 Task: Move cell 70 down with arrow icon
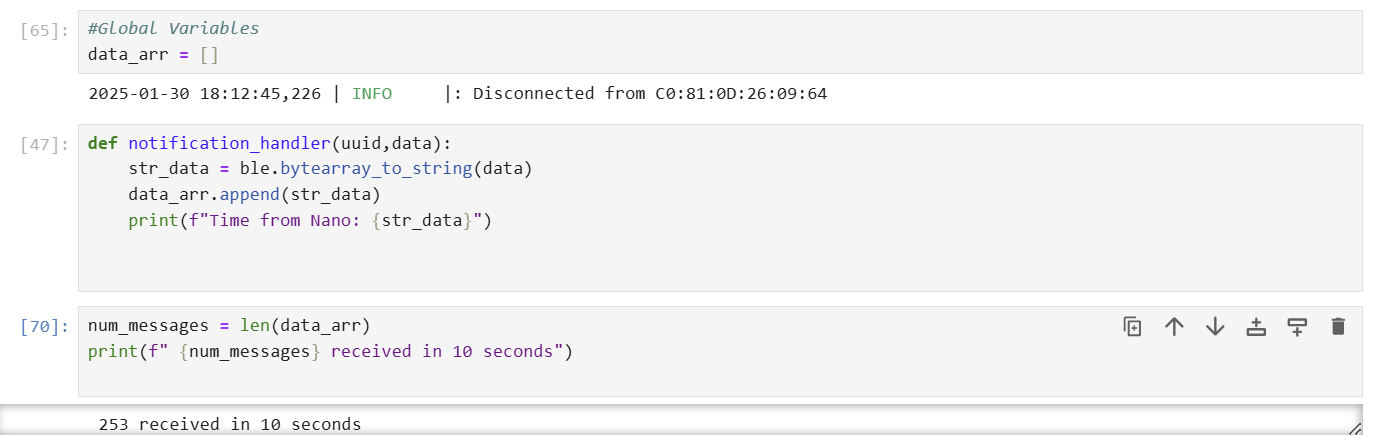point(1215,326)
